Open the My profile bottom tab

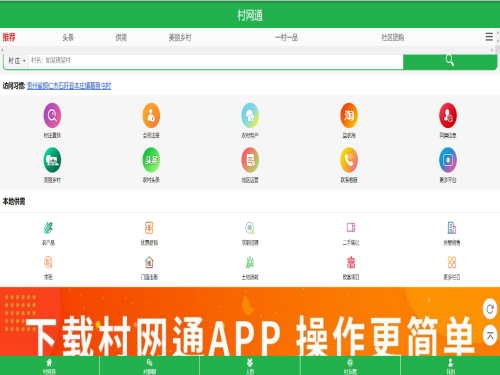coord(450,366)
